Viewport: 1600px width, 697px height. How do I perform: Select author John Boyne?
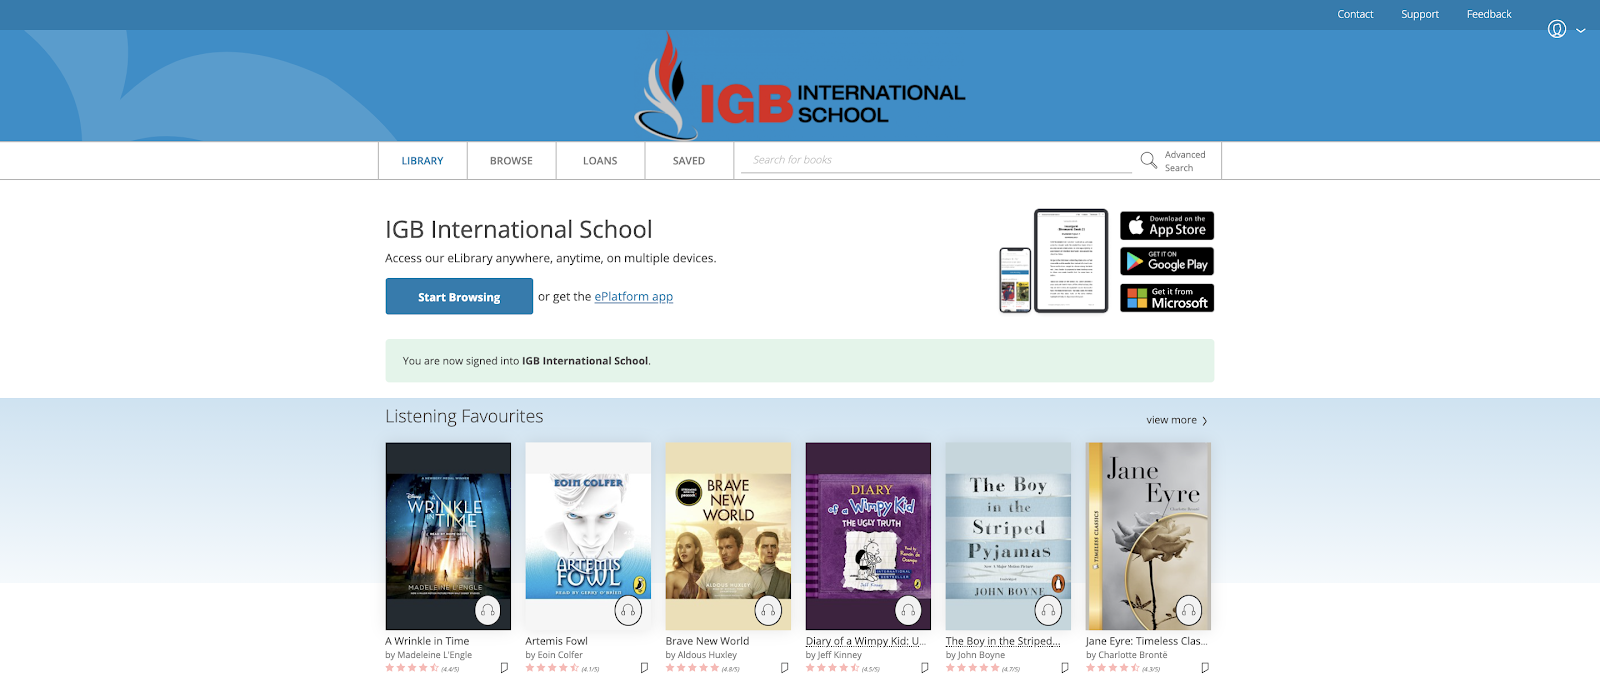coord(981,655)
